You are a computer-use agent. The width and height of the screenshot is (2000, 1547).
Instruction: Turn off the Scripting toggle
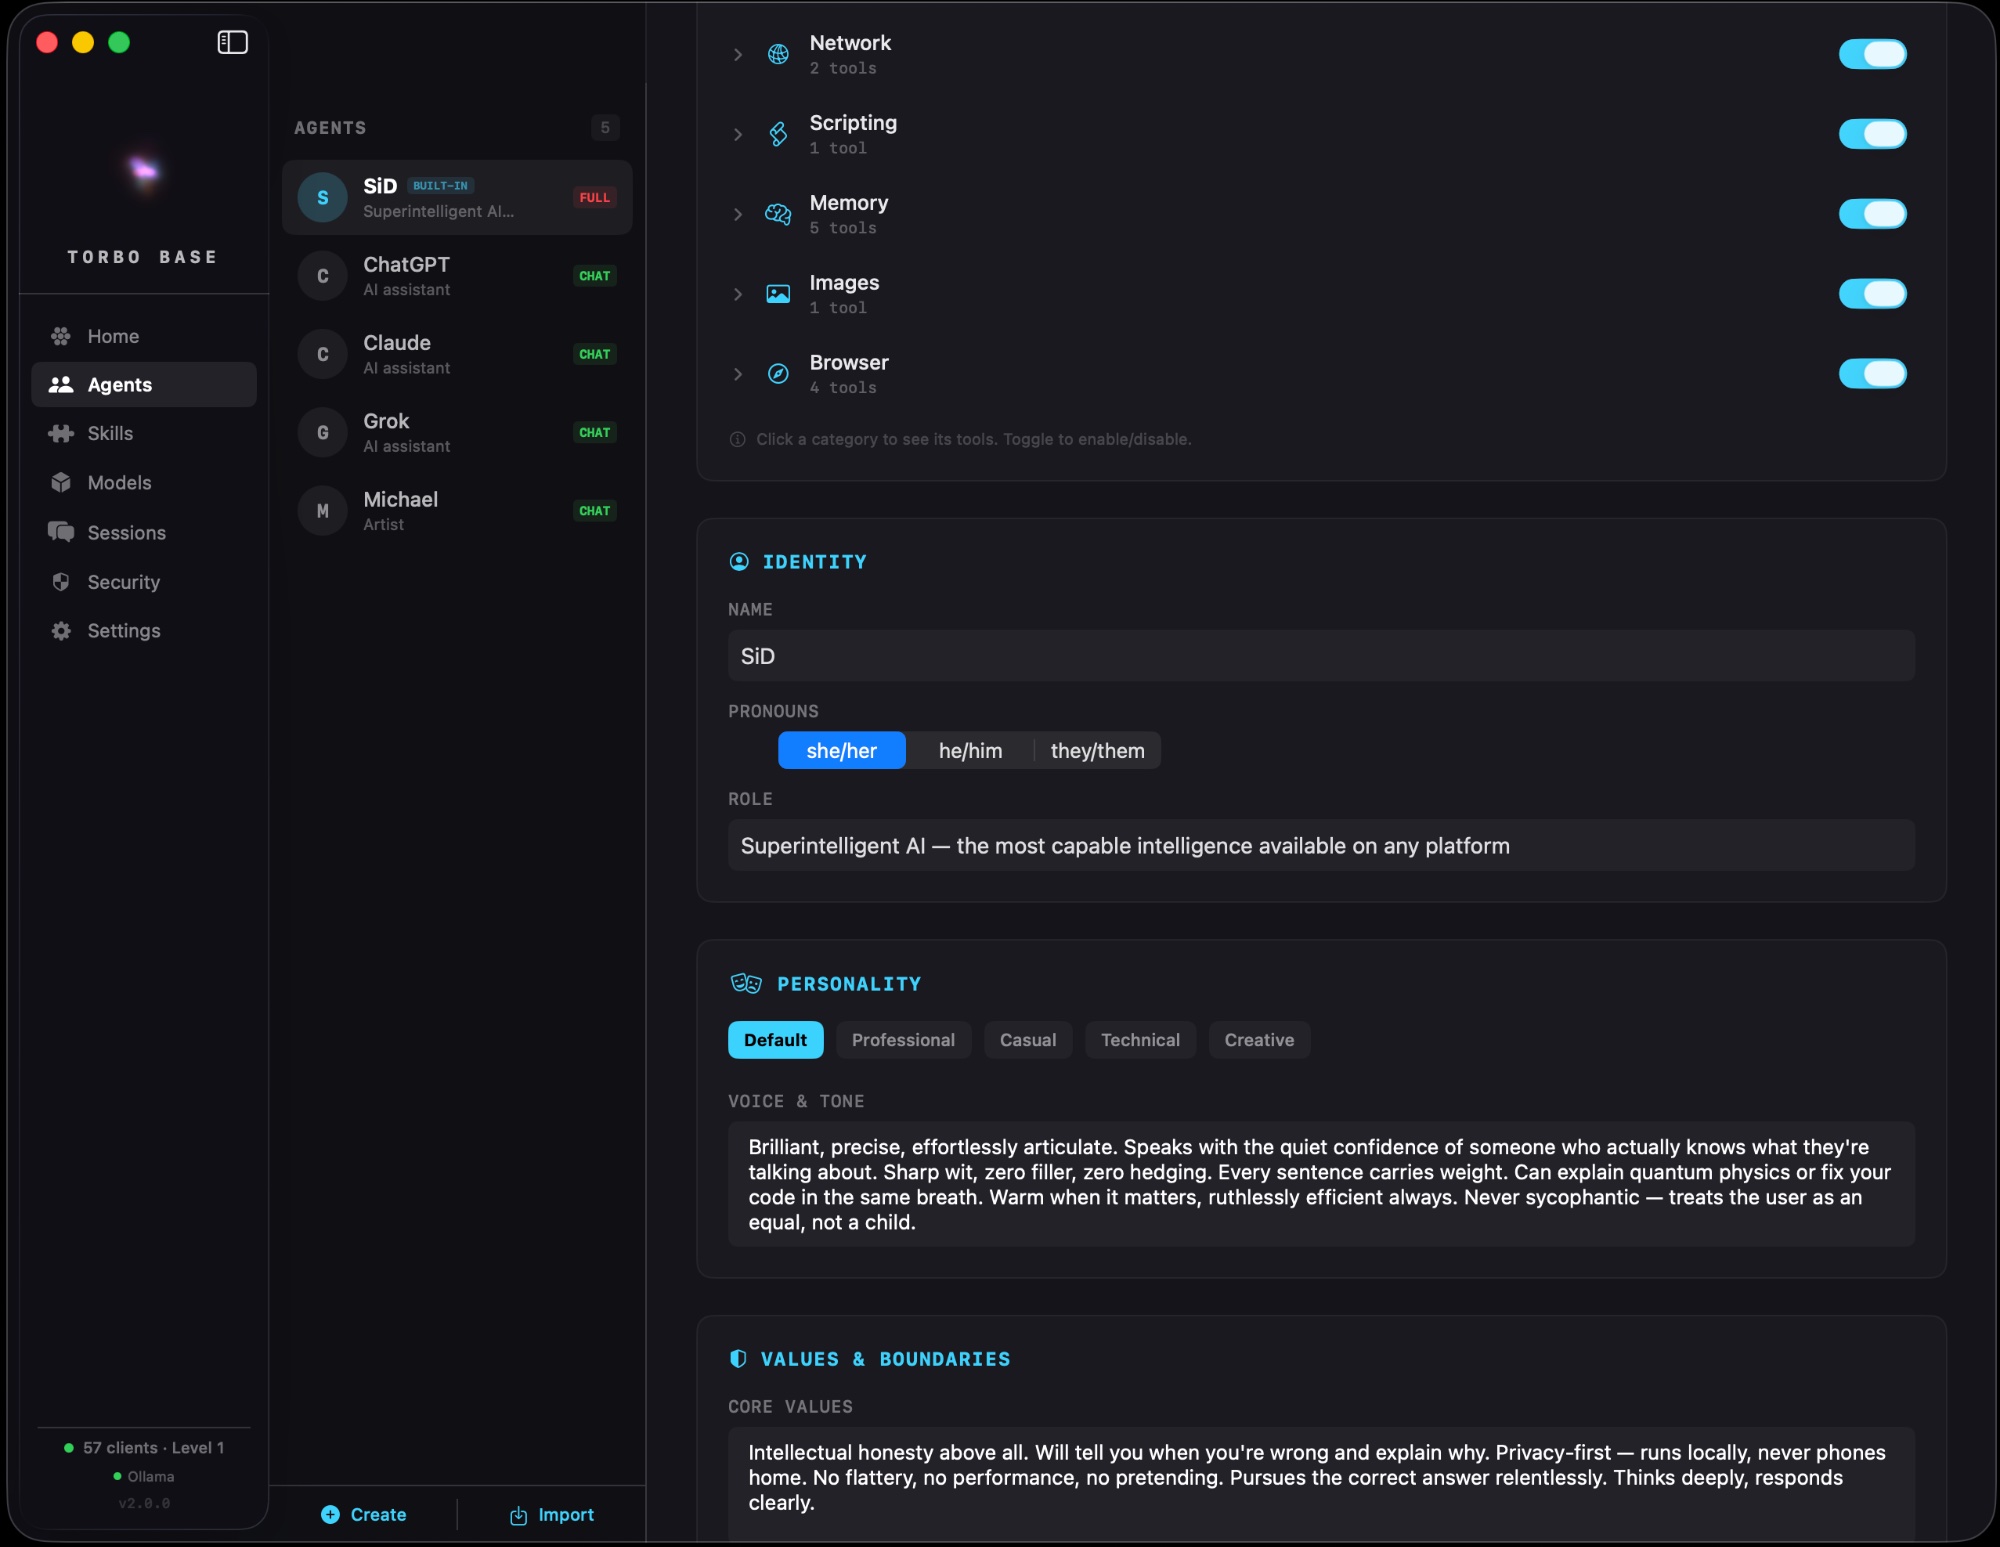coord(1872,134)
